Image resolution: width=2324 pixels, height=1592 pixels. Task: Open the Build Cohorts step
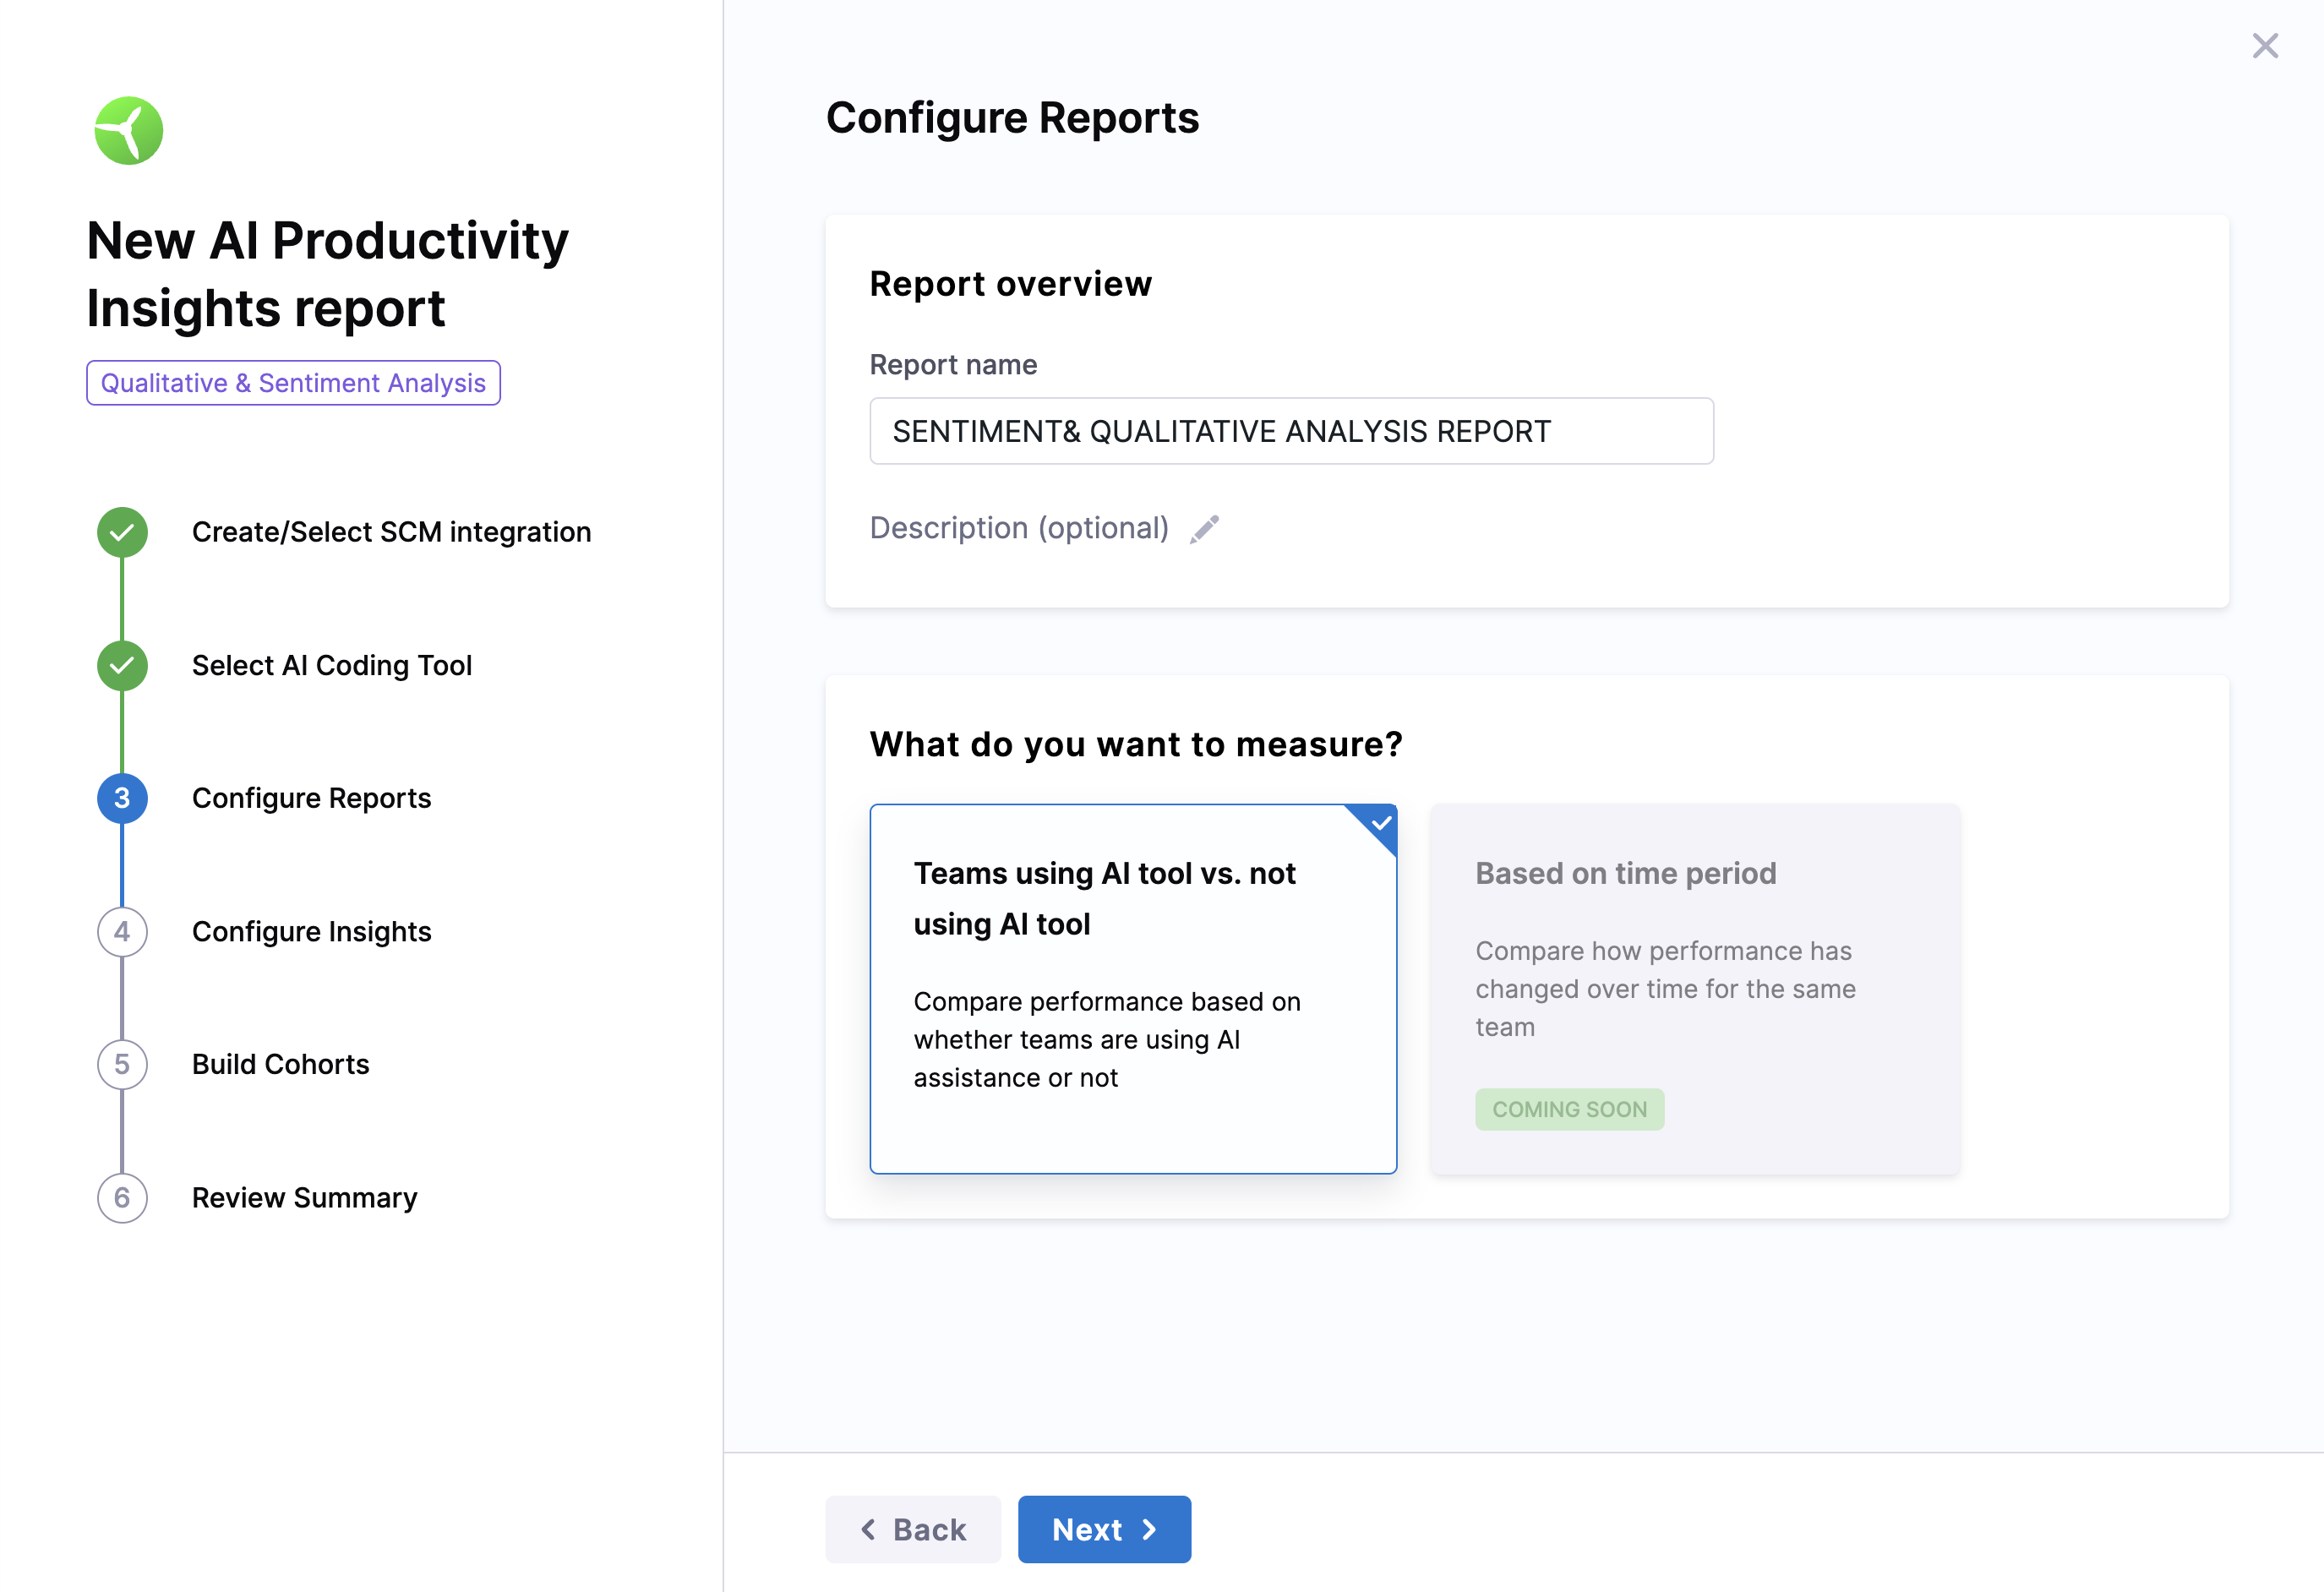coord(280,1064)
